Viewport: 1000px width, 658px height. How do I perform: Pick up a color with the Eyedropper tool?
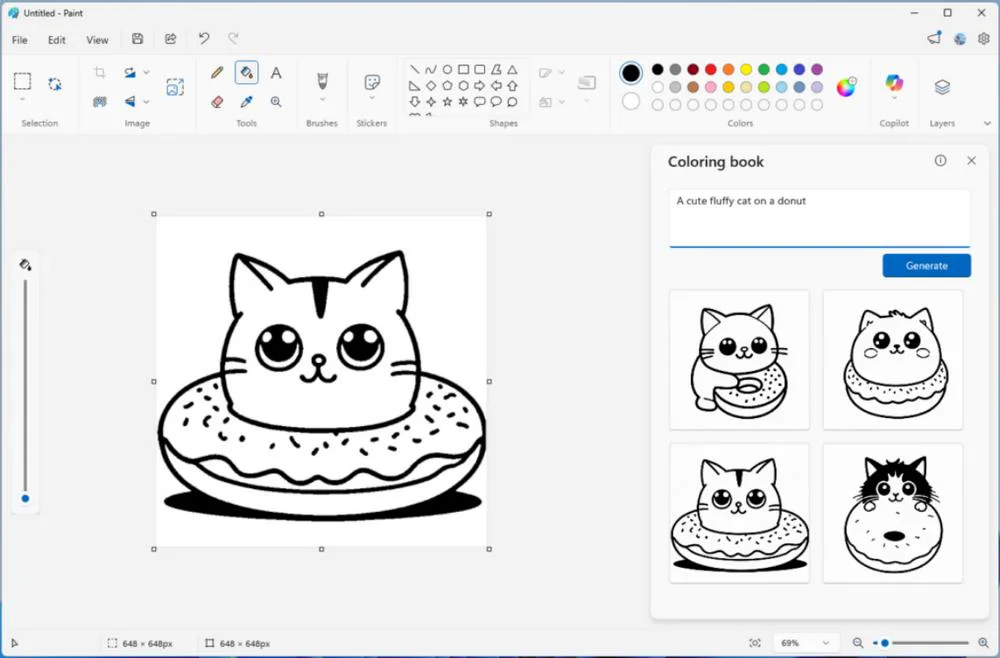(x=246, y=101)
